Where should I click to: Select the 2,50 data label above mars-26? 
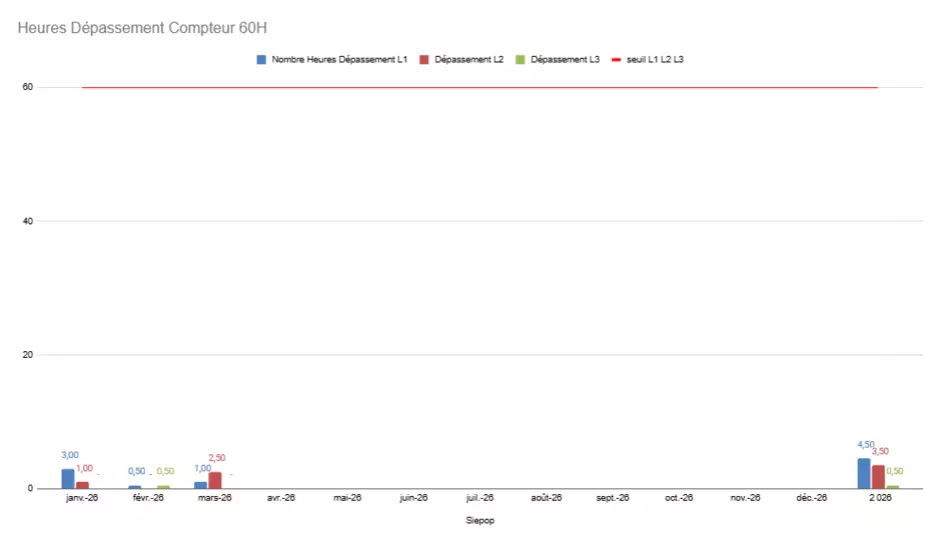coord(216,458)
